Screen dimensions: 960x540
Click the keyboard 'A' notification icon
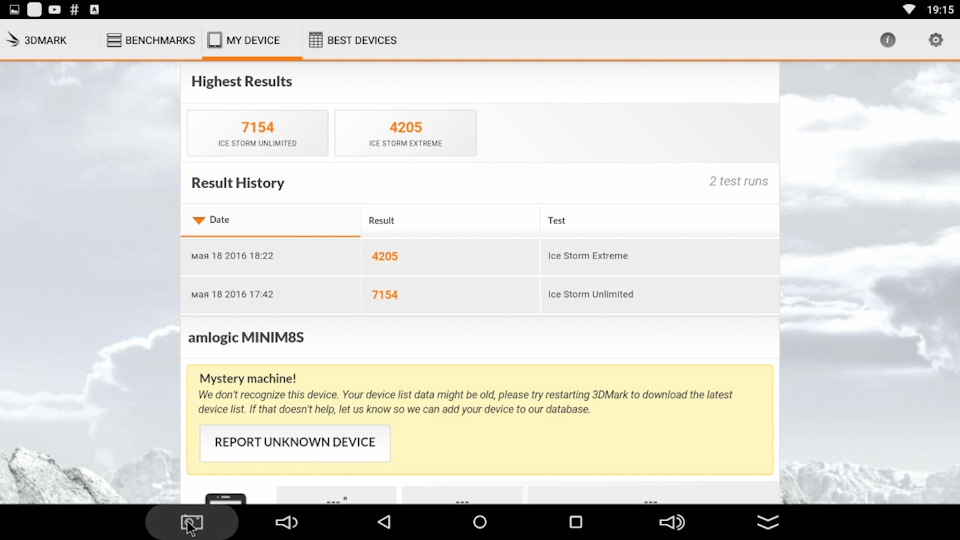pyautogui.click(x=94, y=9)
